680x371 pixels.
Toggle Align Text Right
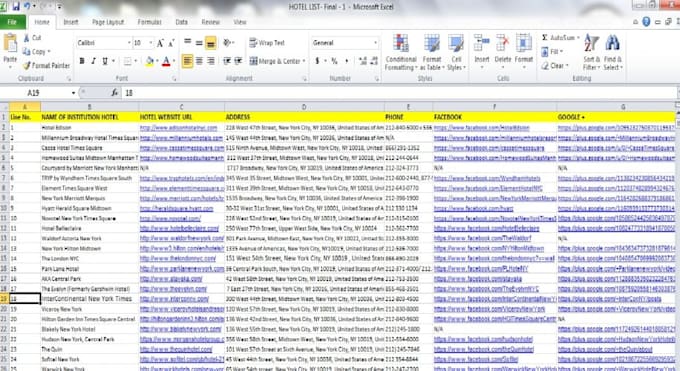210,61
